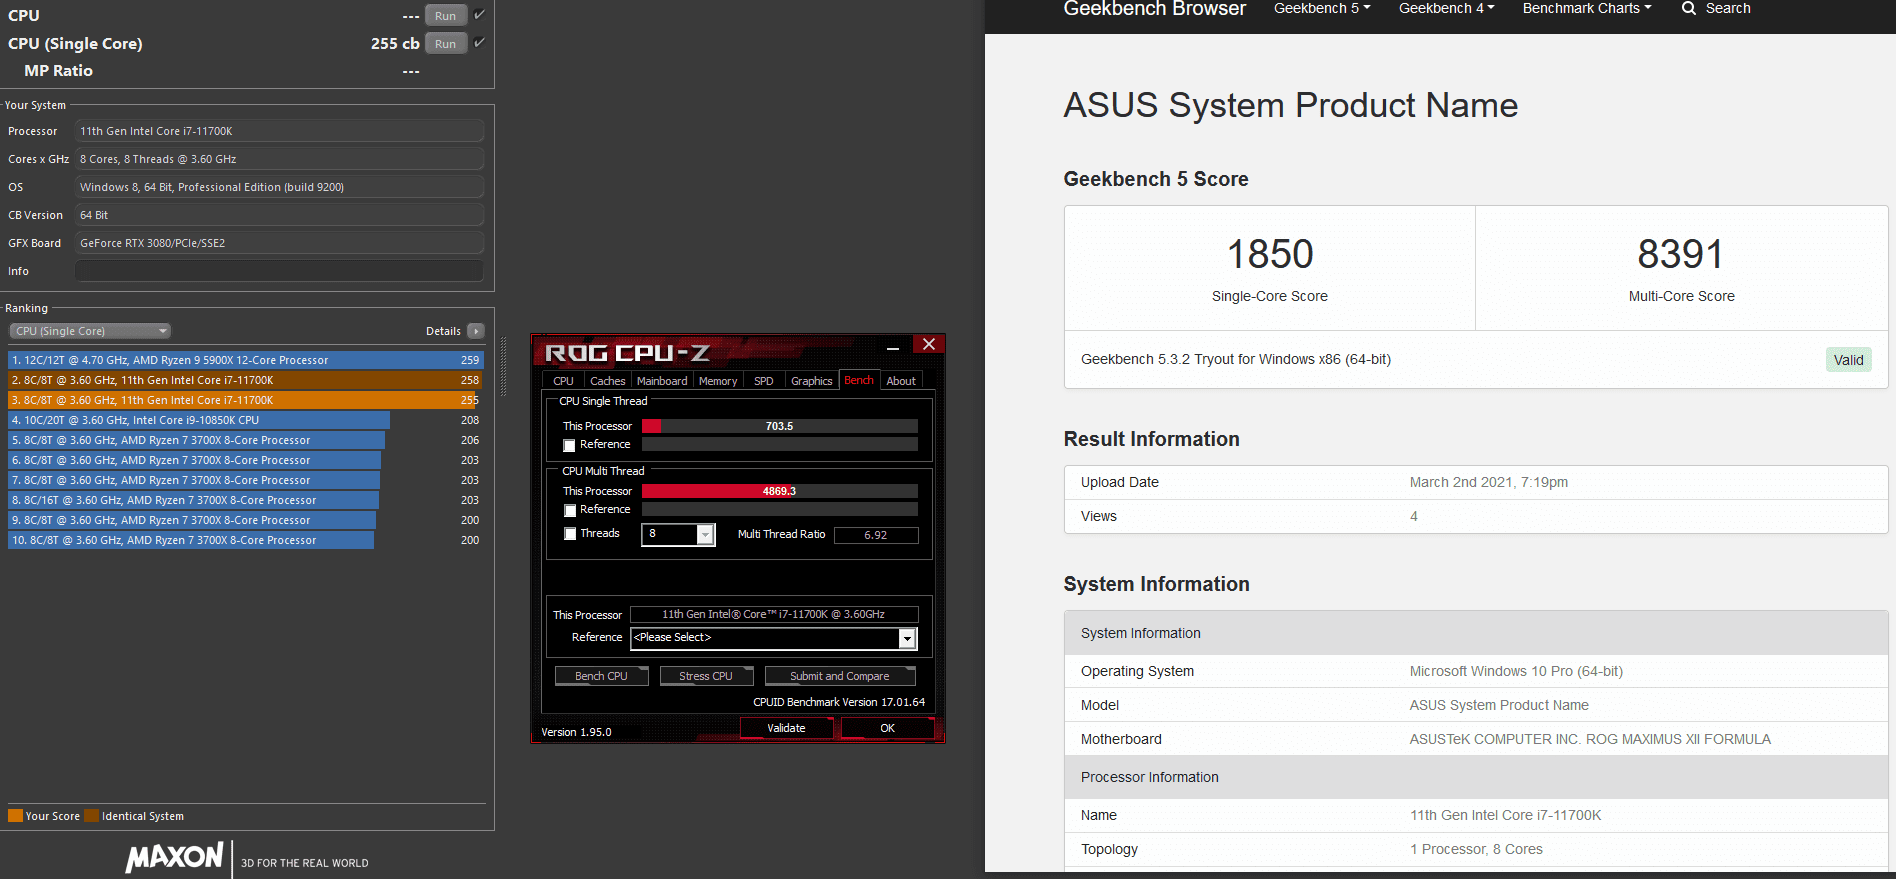Open the Bench tab in CPU-Z

859,380
